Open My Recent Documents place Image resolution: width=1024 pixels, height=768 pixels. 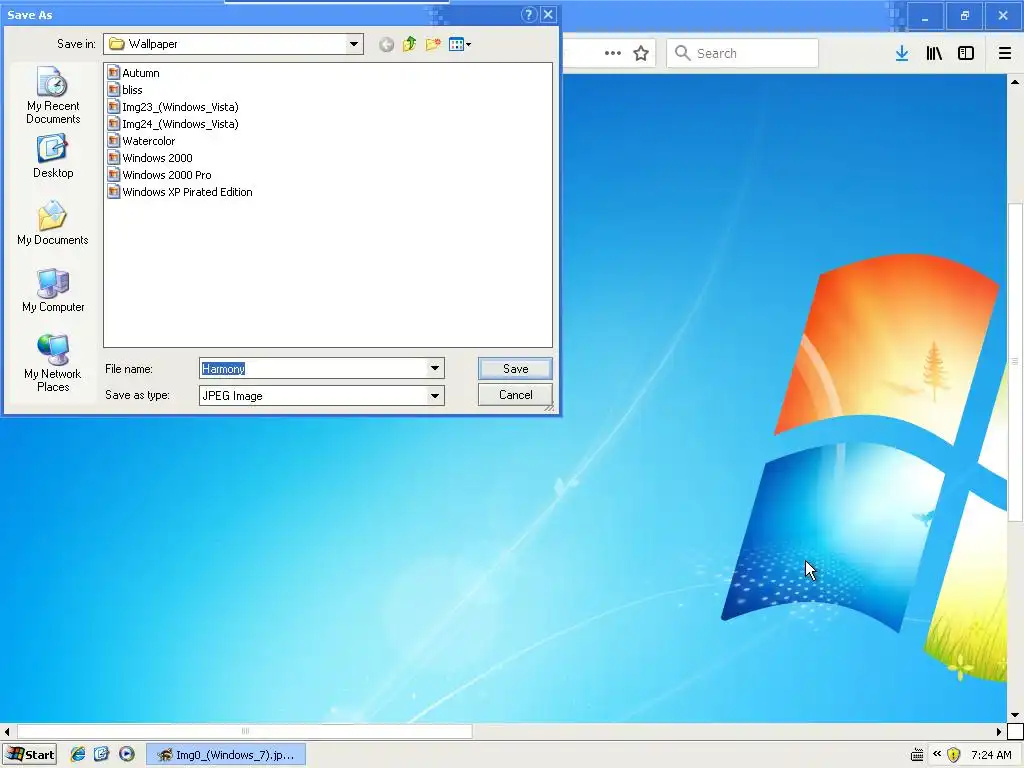tap(53, 96)
